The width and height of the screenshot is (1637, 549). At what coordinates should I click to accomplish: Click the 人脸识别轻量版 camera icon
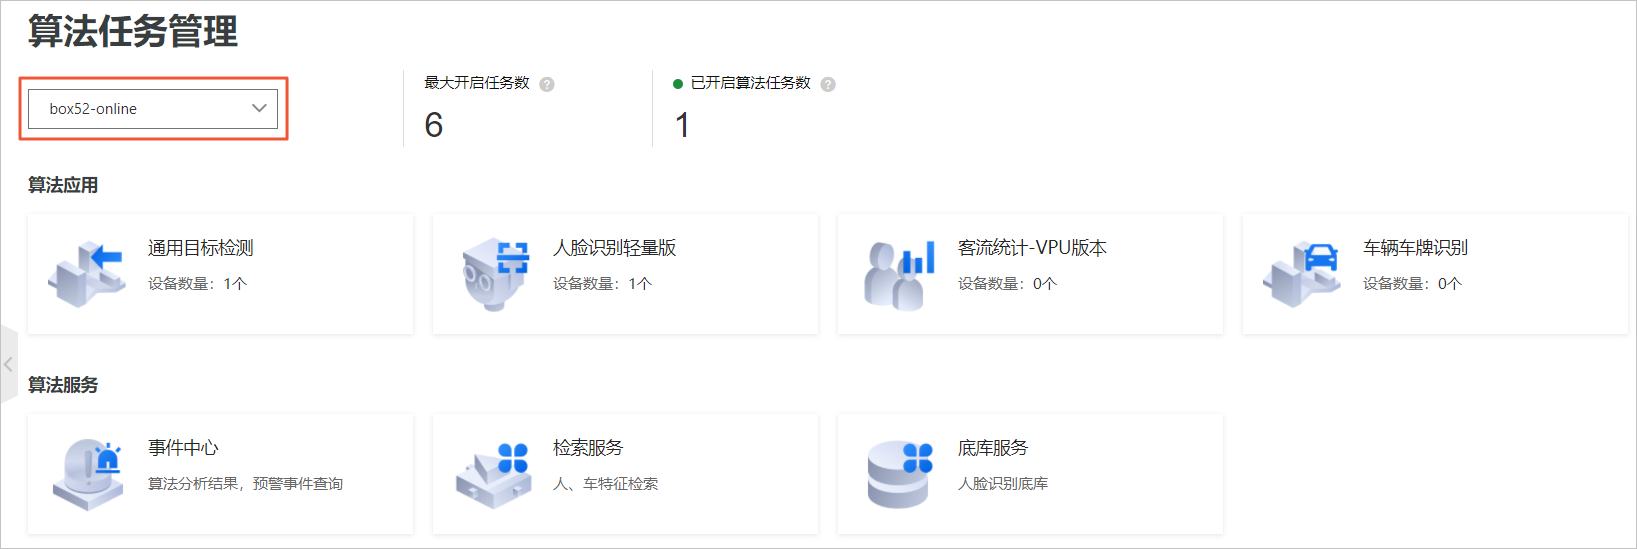point(494,273)
